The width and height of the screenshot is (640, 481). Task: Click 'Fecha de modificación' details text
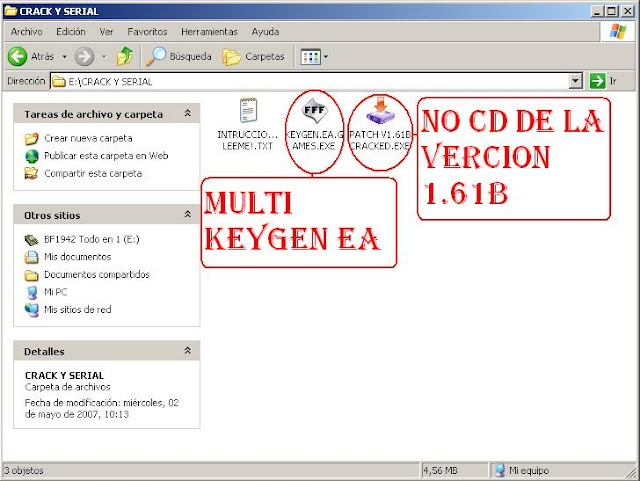click(x=102, y=409)
